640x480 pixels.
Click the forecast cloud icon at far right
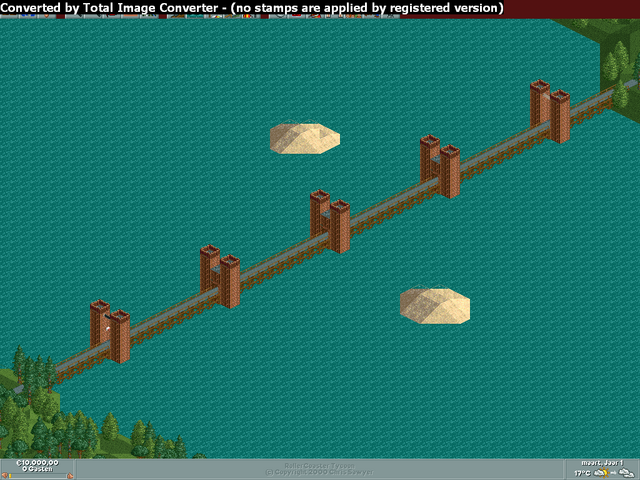click(x=626, y=473)
